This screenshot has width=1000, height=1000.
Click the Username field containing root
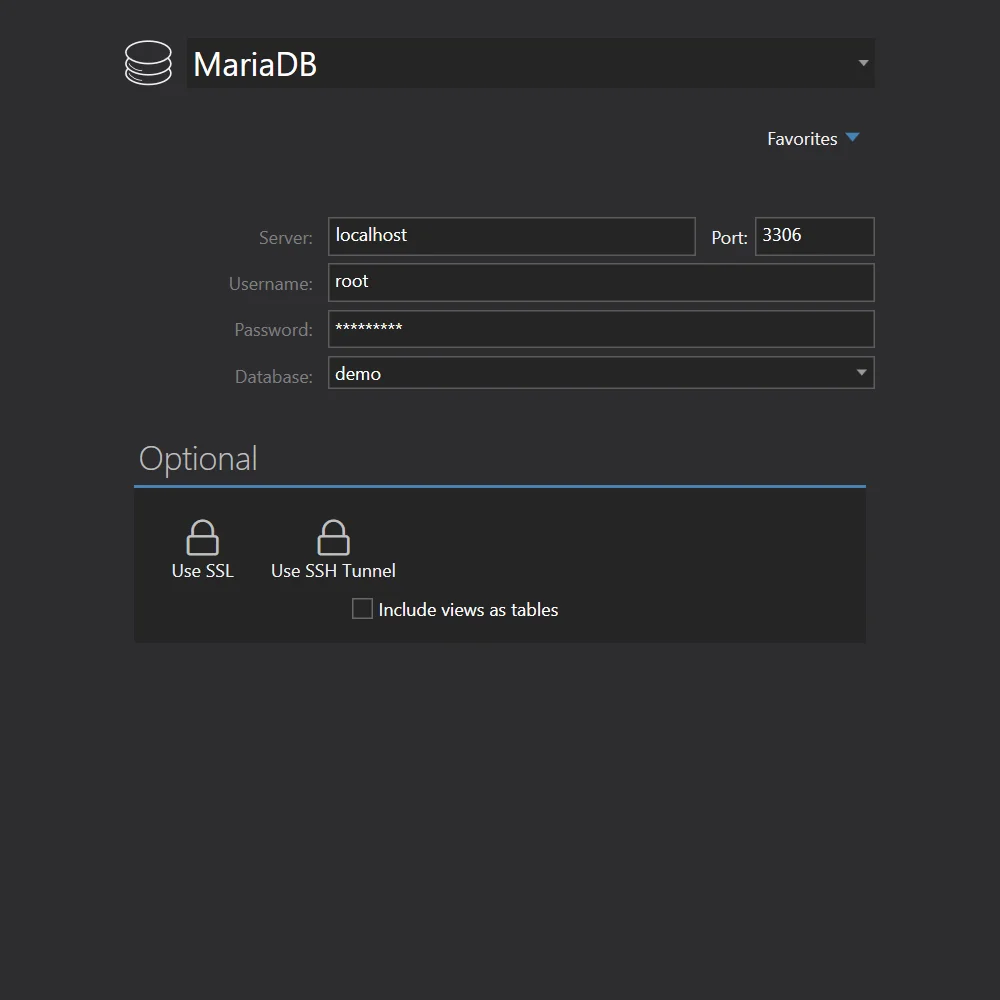(x=600, y=282)
